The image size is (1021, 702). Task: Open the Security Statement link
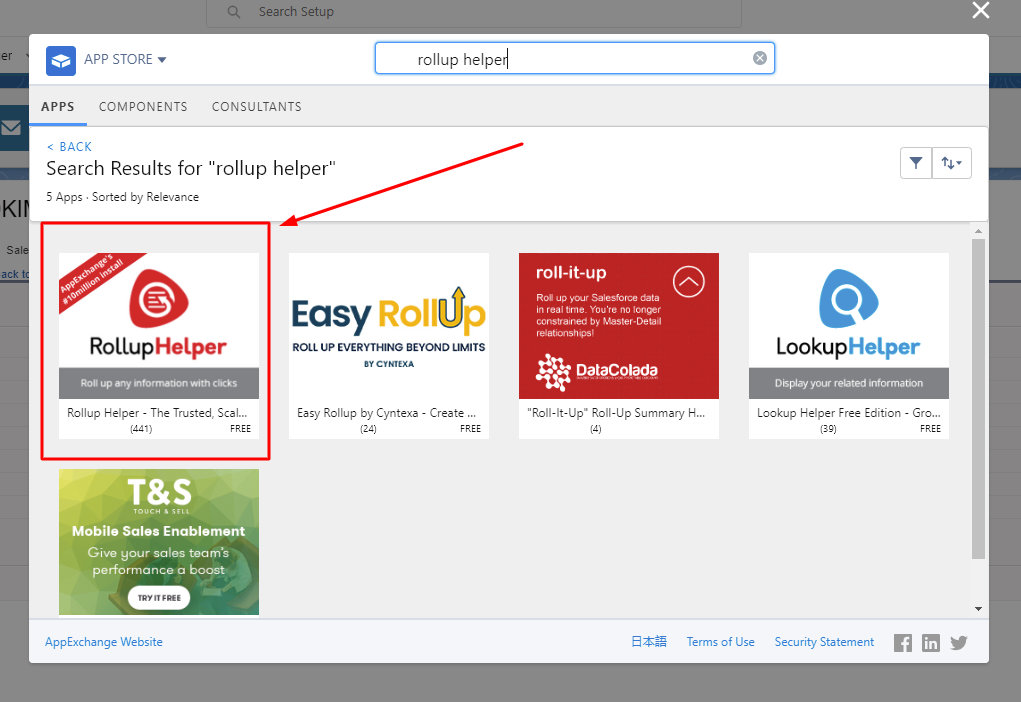pos(824,642)
